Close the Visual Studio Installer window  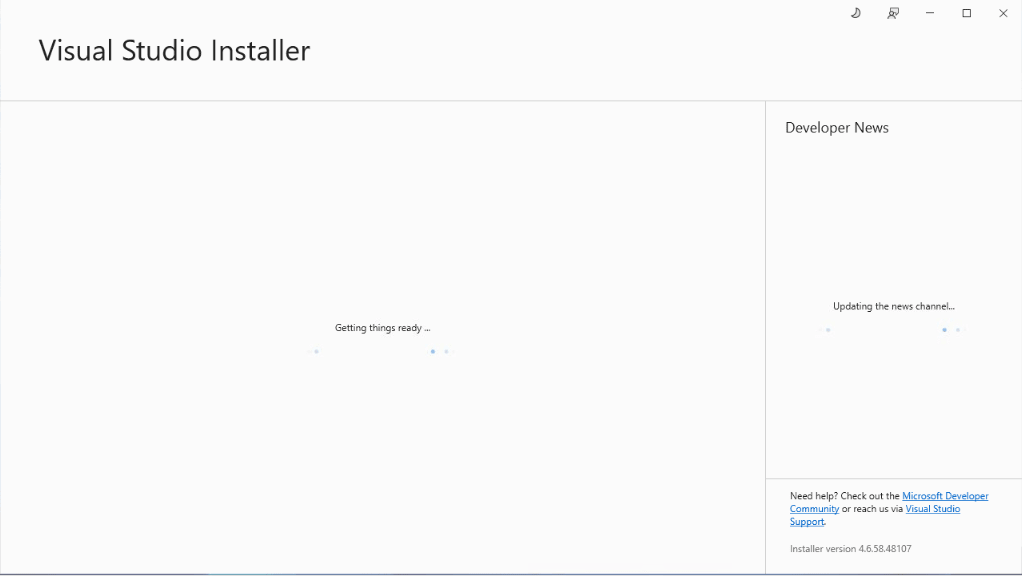click(1003, 13)
